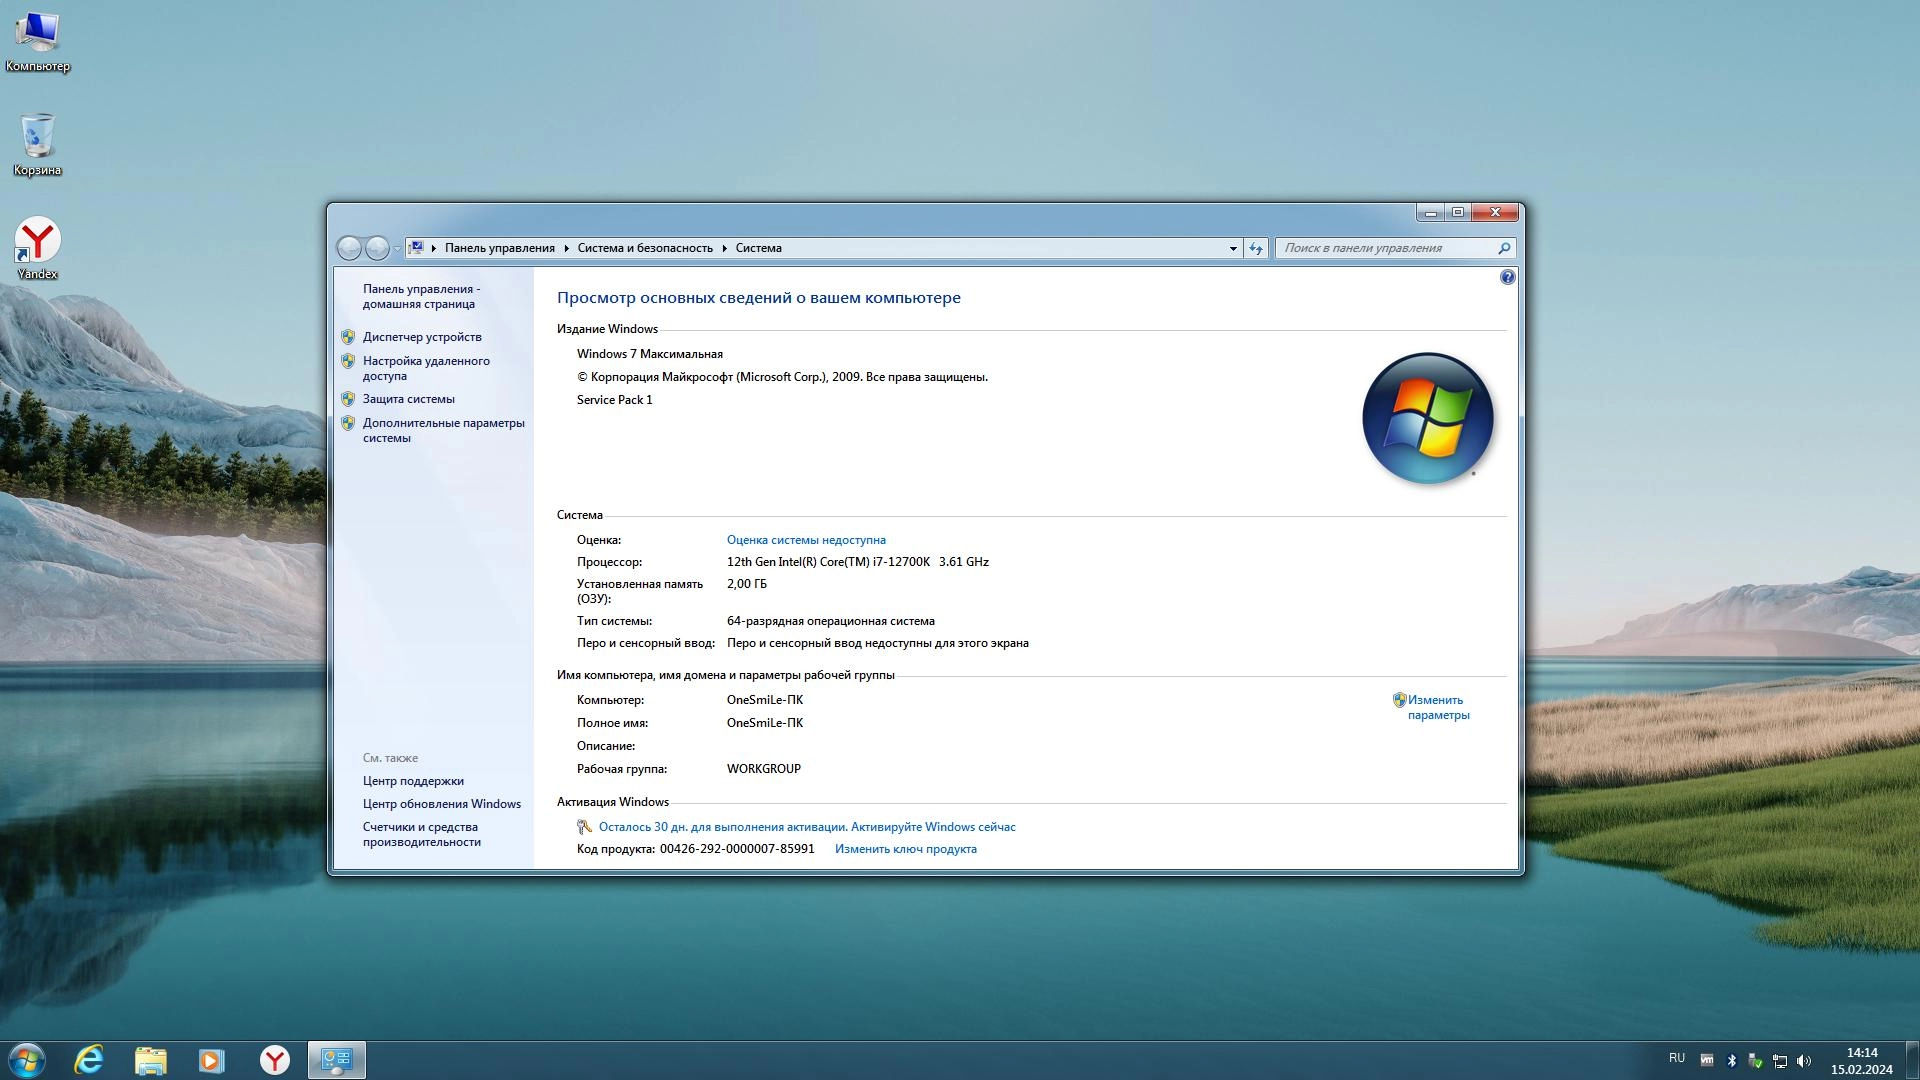
Task: Select 'Система и безопасность' breadcrumb item
Action: tap(645, 248)
